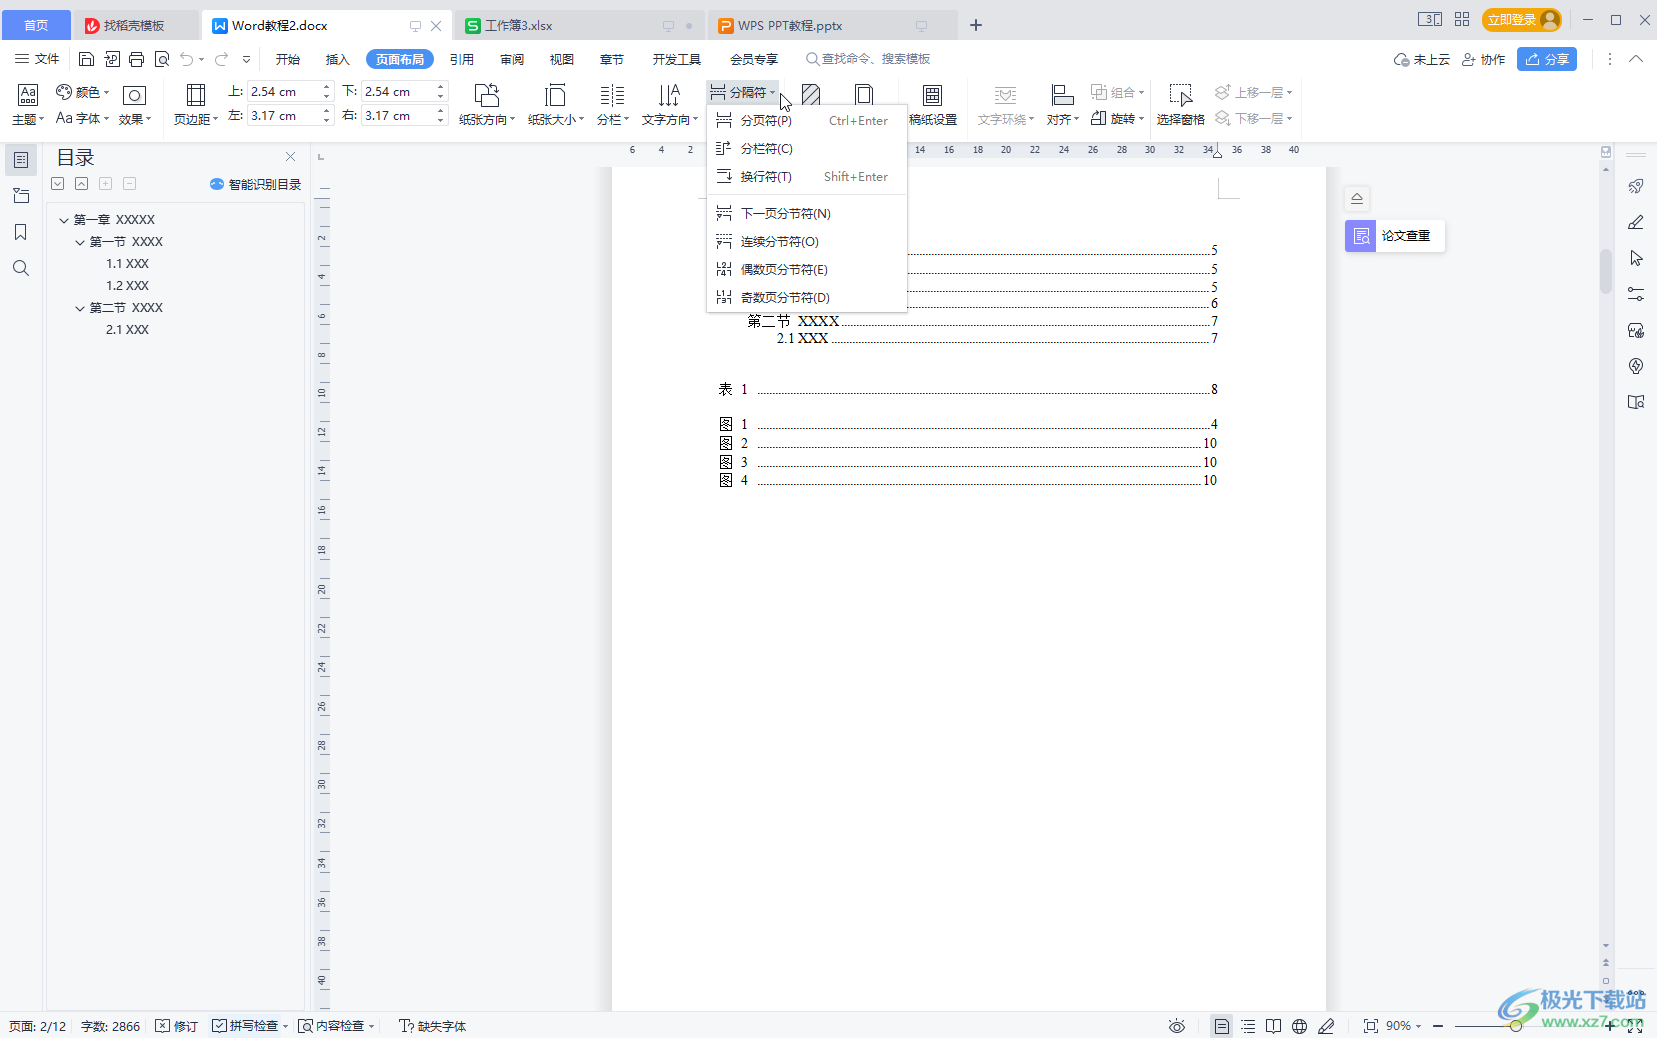Click the Print icon
This screenshot has width=1657, height=1038.
tap(136, 59)
